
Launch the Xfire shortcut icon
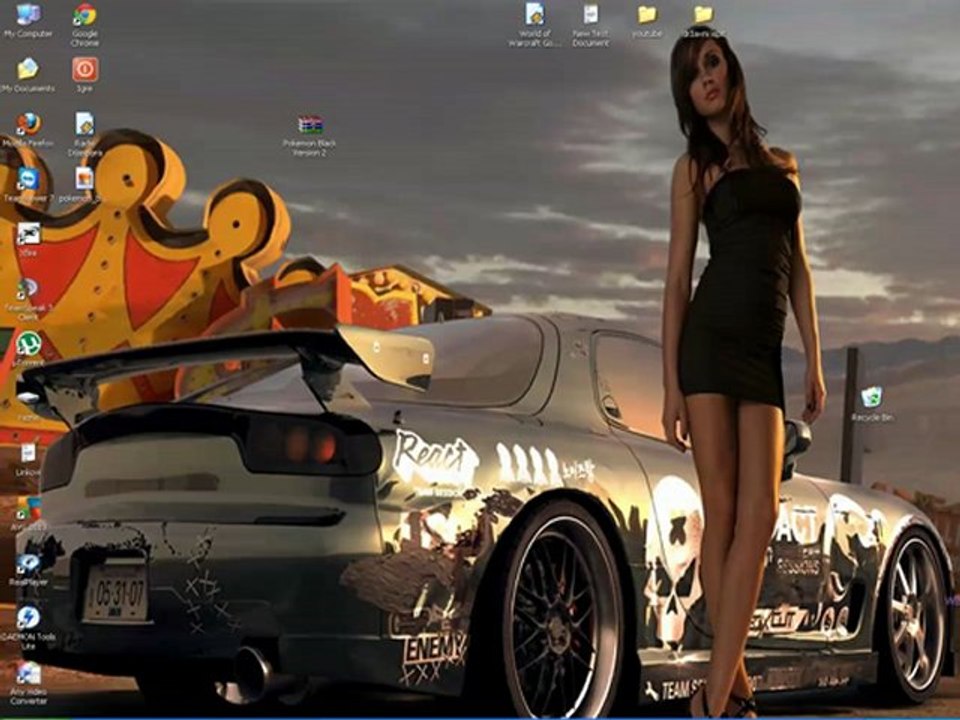click(x=28, y=234)
